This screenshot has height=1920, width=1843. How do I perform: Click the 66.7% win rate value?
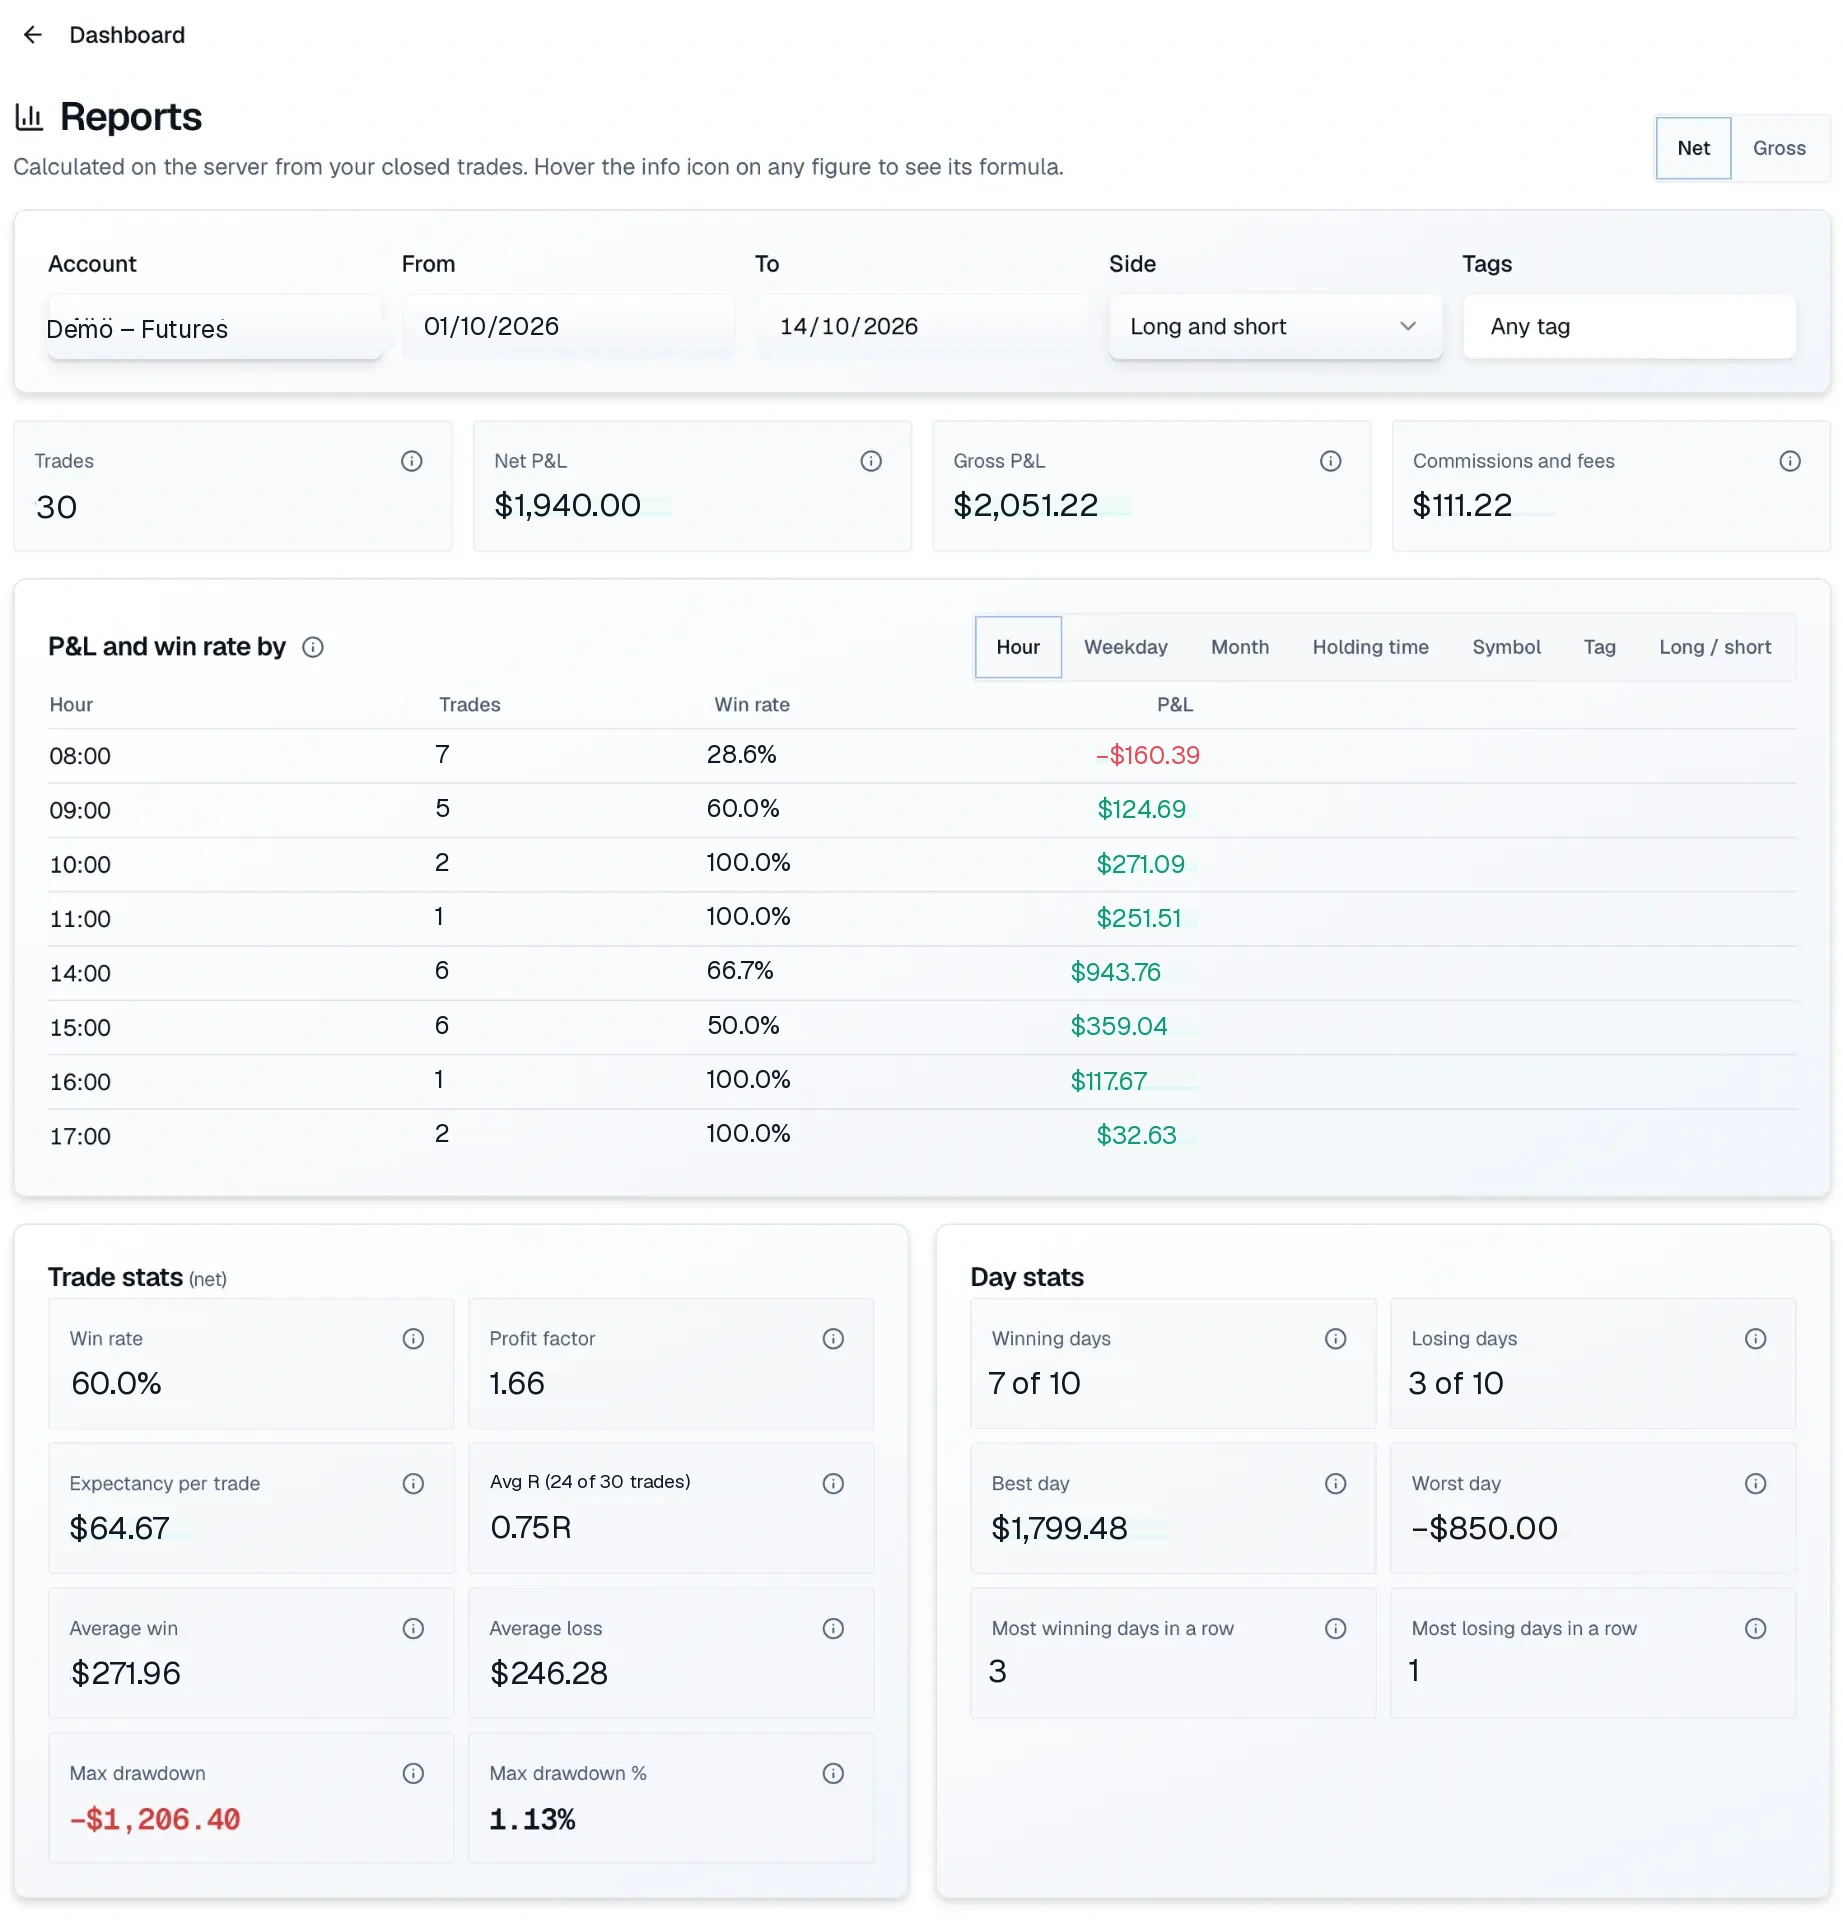point(740,971)
